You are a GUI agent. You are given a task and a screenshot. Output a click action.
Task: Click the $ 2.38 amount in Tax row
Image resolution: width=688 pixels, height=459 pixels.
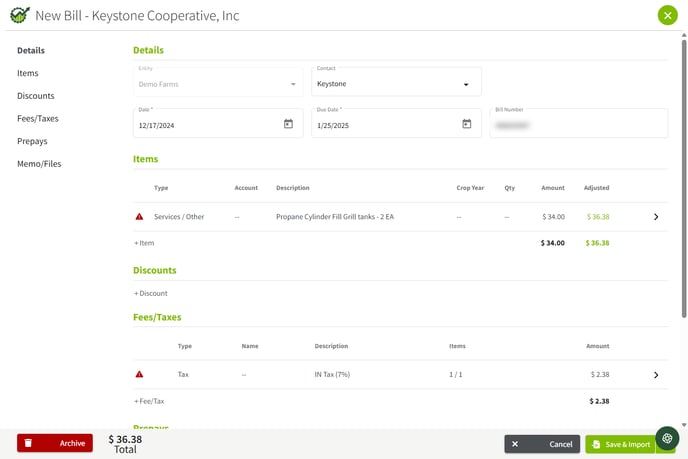click(600, 374)
